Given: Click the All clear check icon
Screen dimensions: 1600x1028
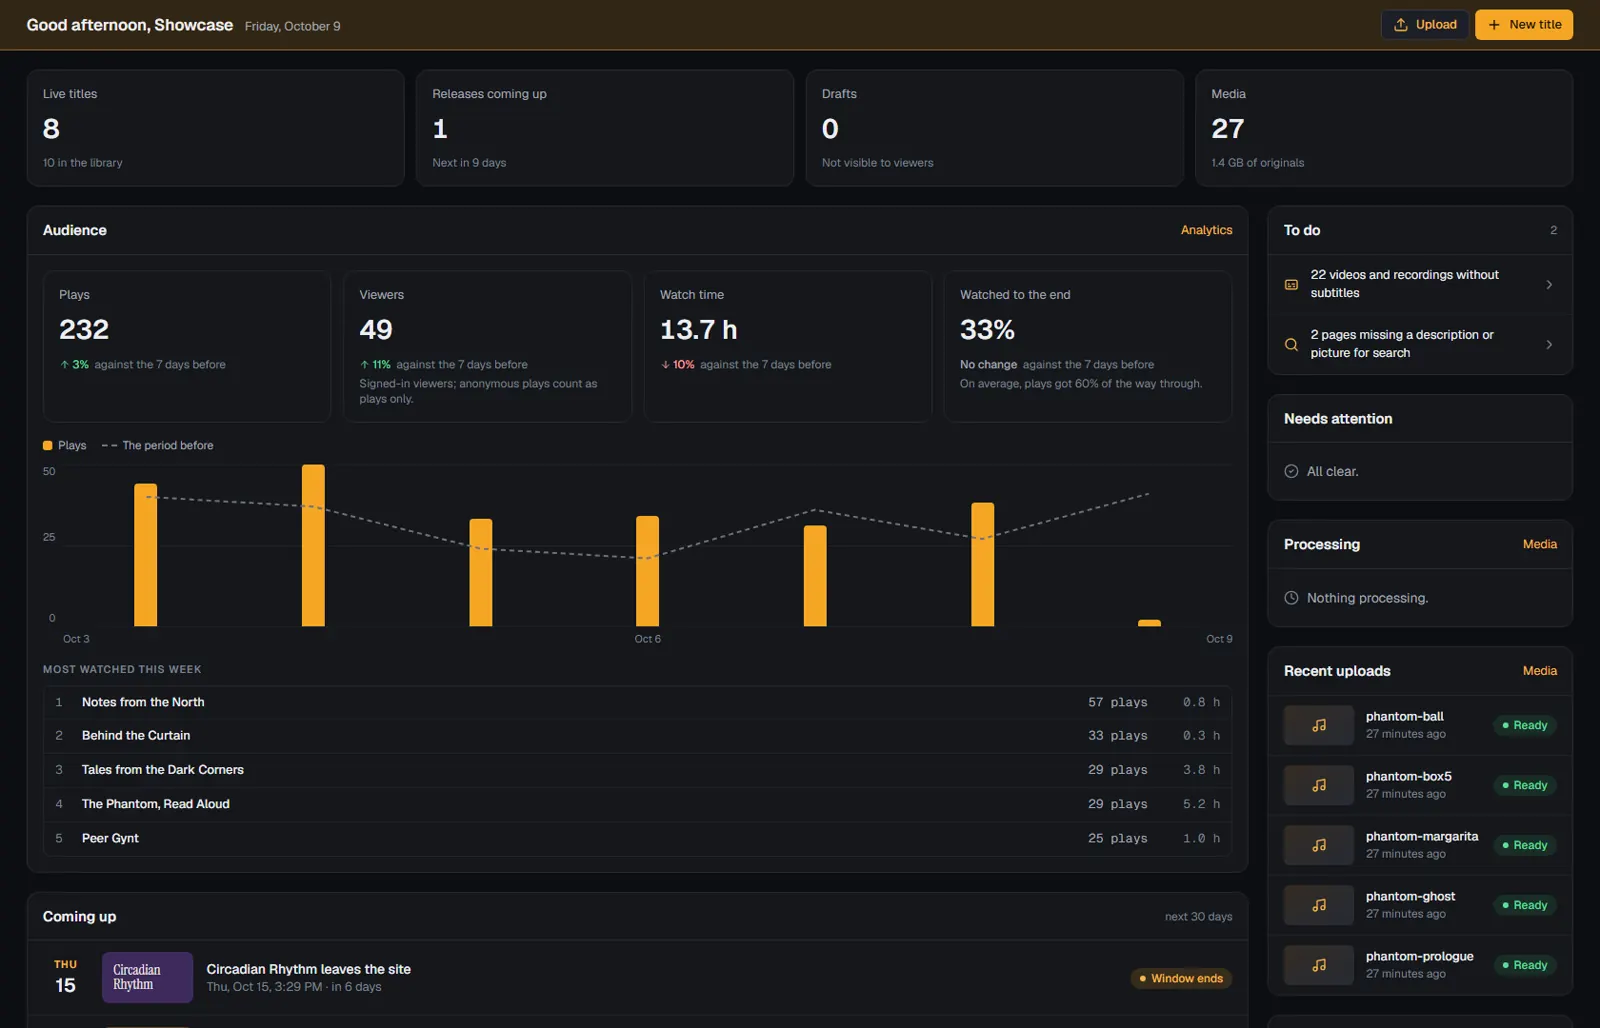Looking at the screenshot, I should [x=1291, y=471].
